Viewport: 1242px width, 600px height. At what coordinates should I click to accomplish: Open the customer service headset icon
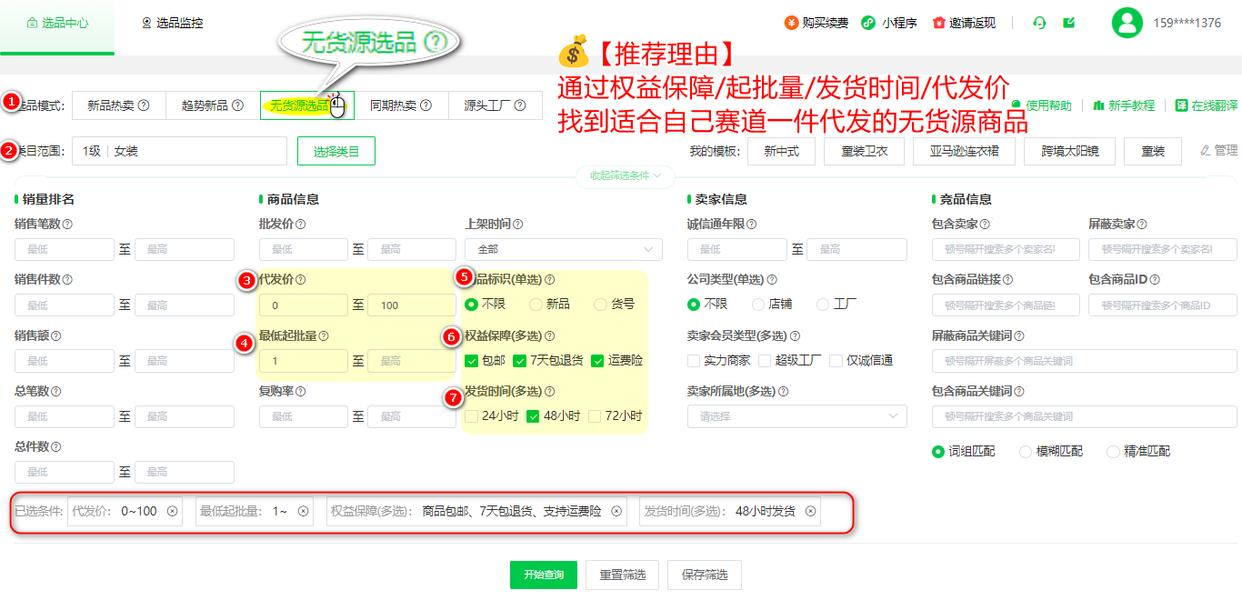[1040, 23]
